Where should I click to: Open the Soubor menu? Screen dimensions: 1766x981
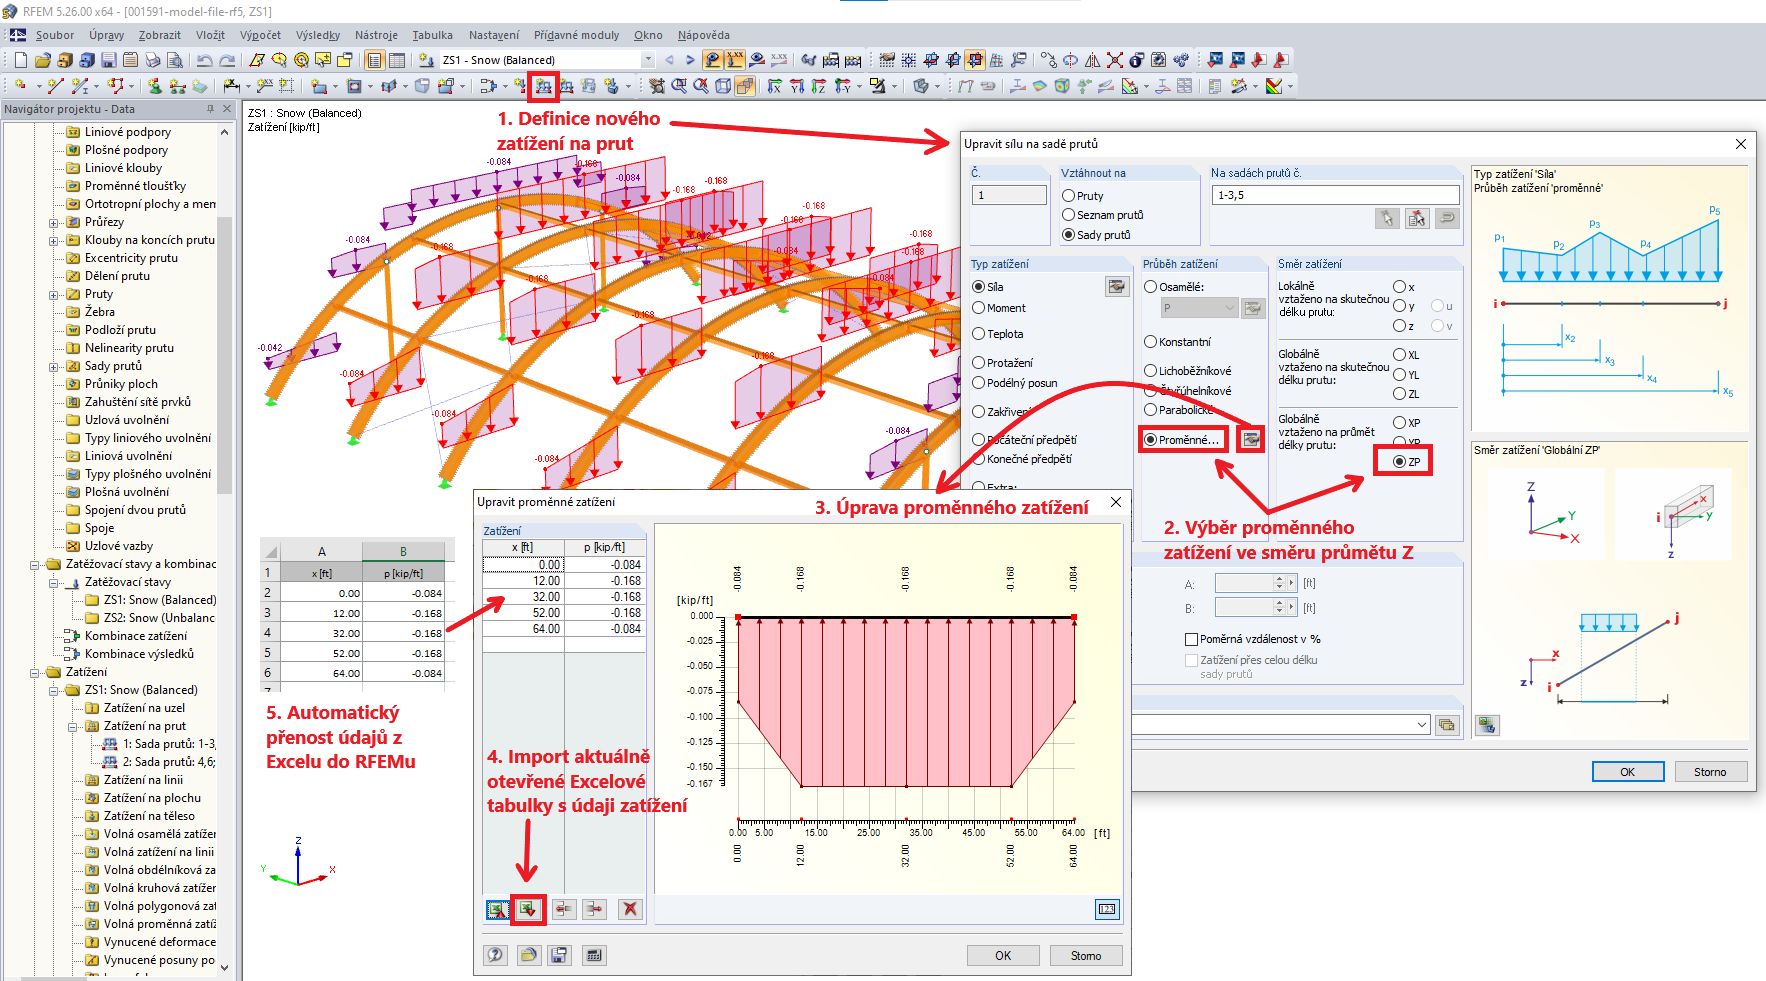[55, 35]
